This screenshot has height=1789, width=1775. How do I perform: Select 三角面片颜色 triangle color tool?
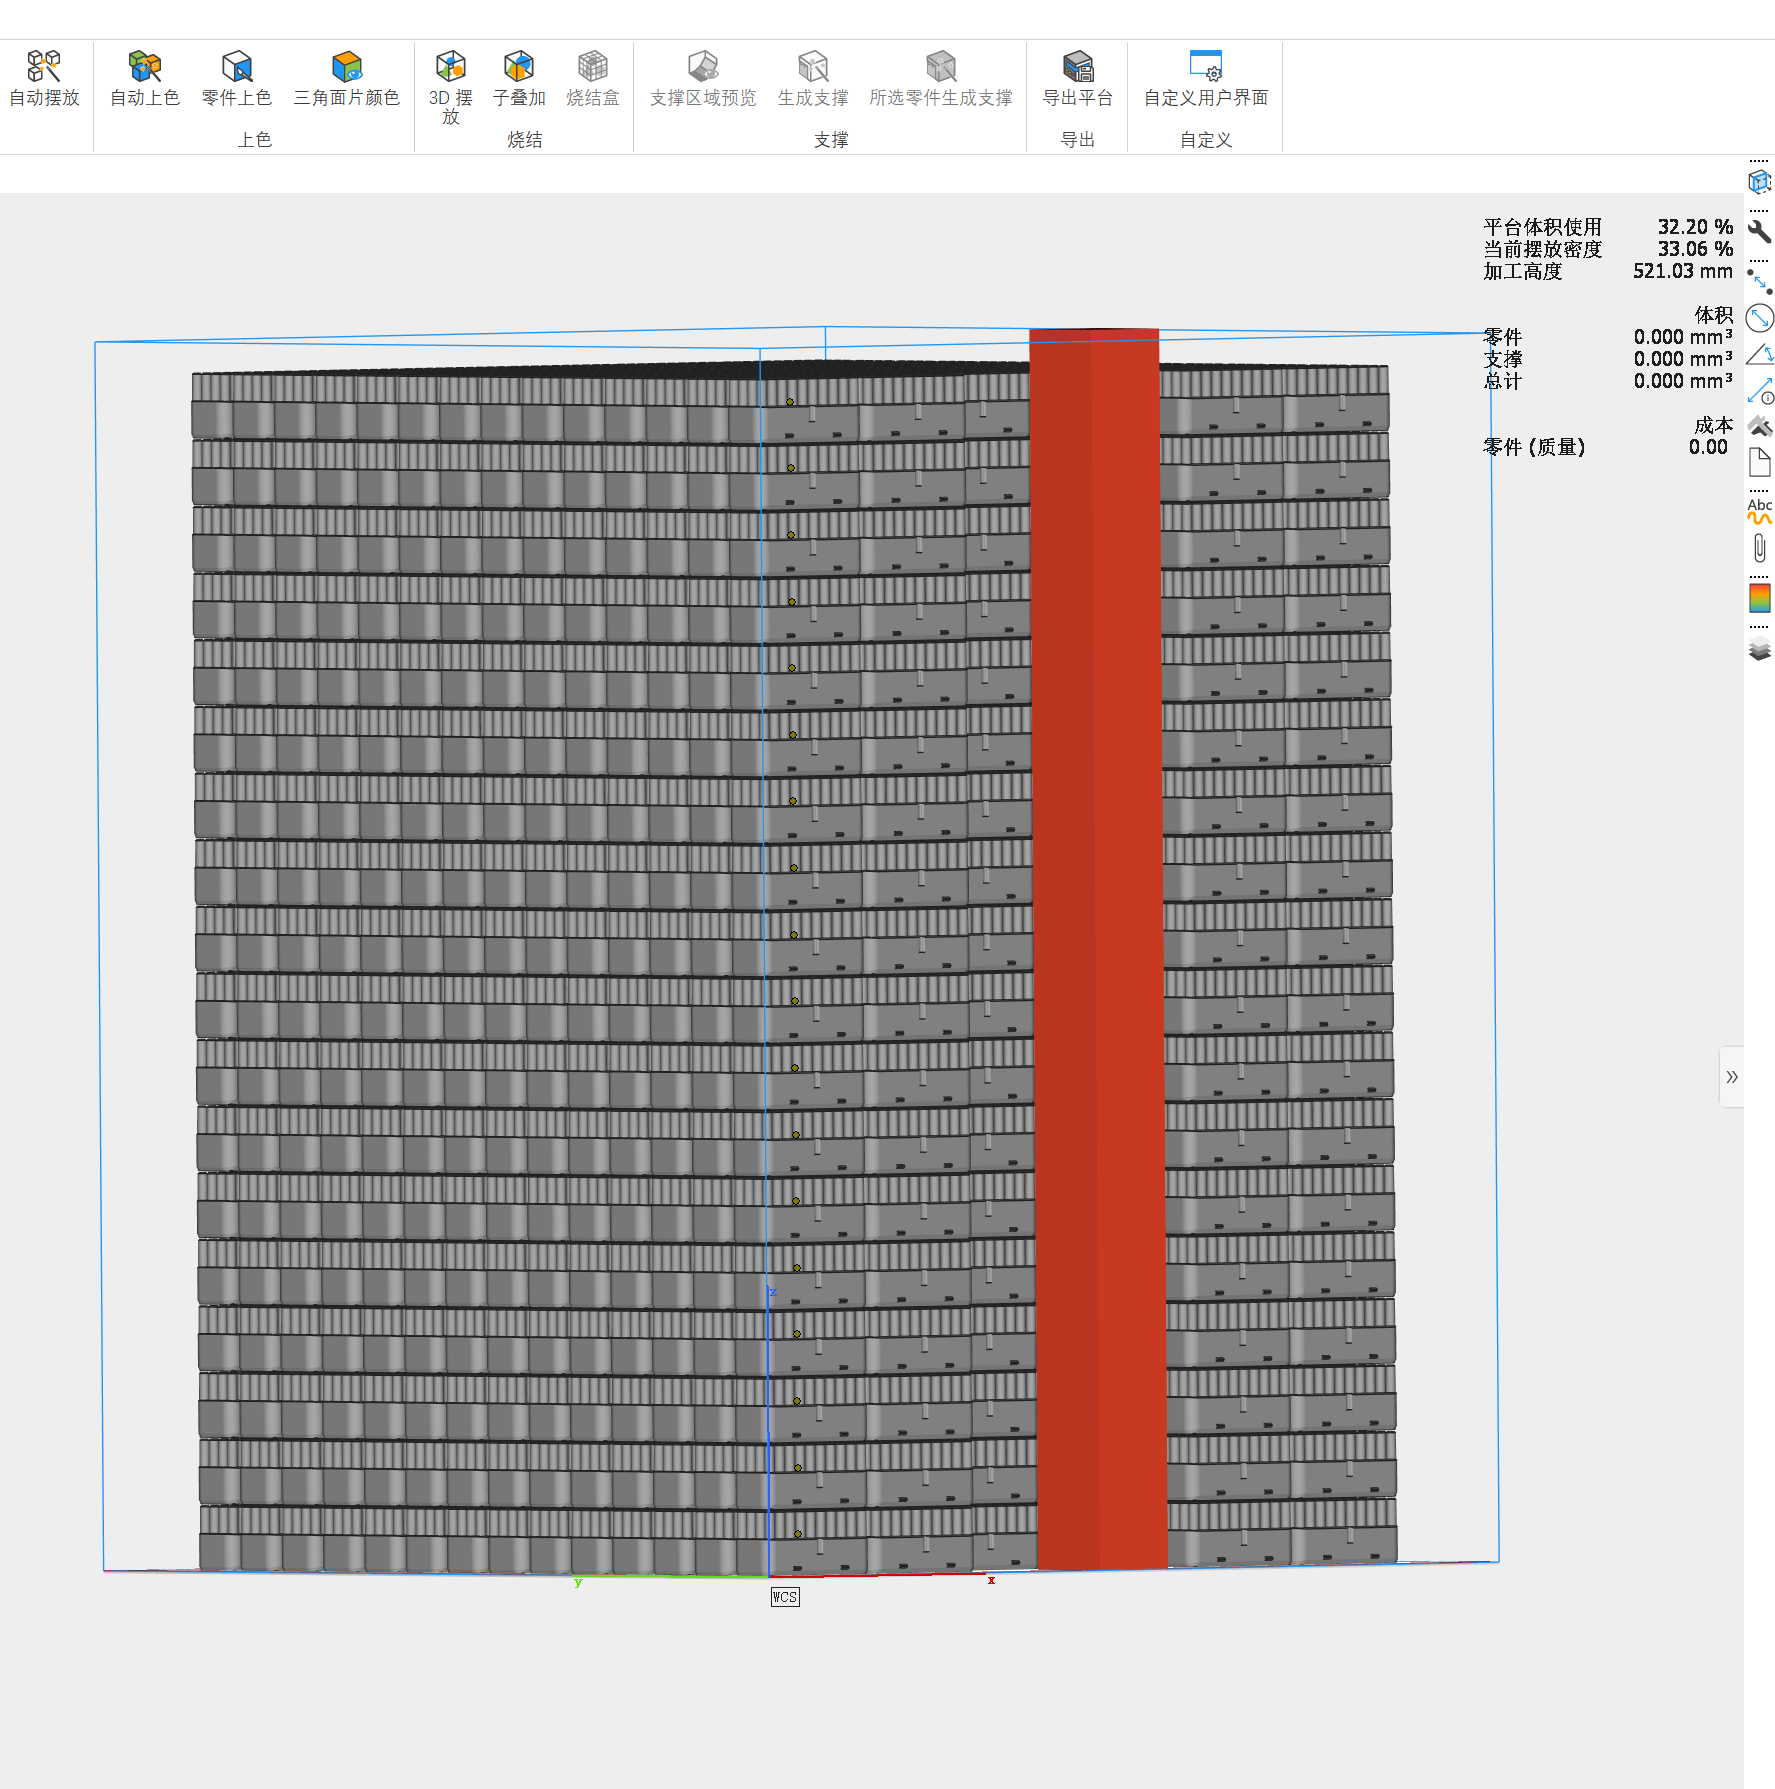point(347,78)
